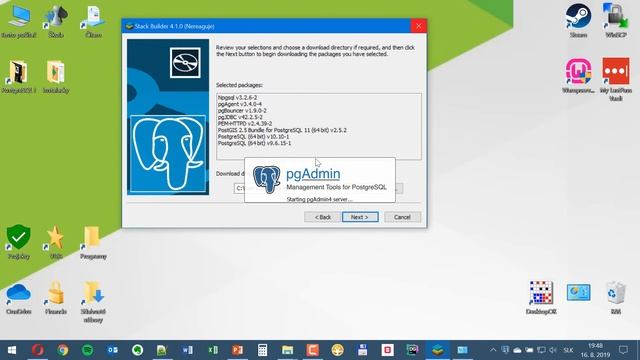Select the PostGIS 2.5 Bundle package line
The image size is (640, 360).
click(282, 130)
